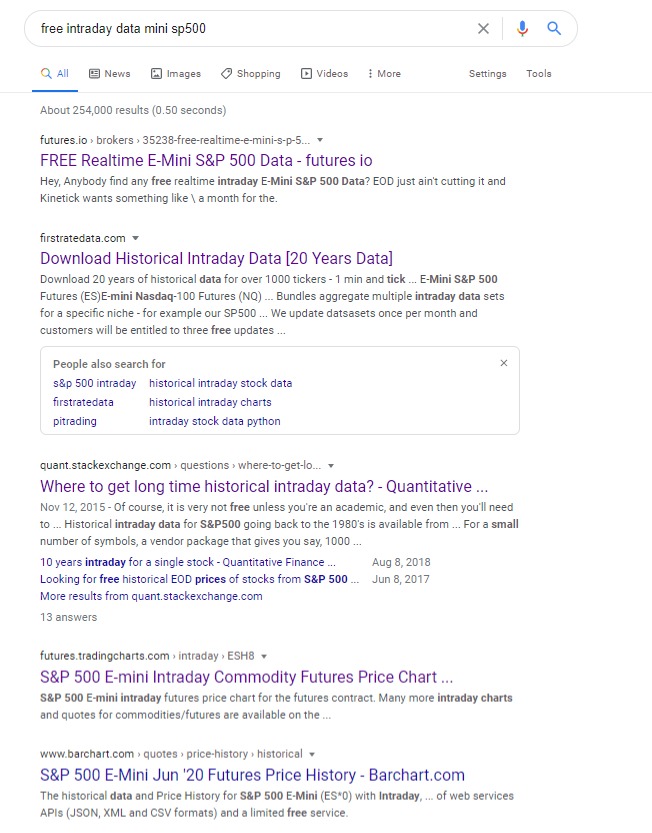Search historical intraday charts suggestion
The height and width of the screenshot is (833, 652).
click(210, 402)
